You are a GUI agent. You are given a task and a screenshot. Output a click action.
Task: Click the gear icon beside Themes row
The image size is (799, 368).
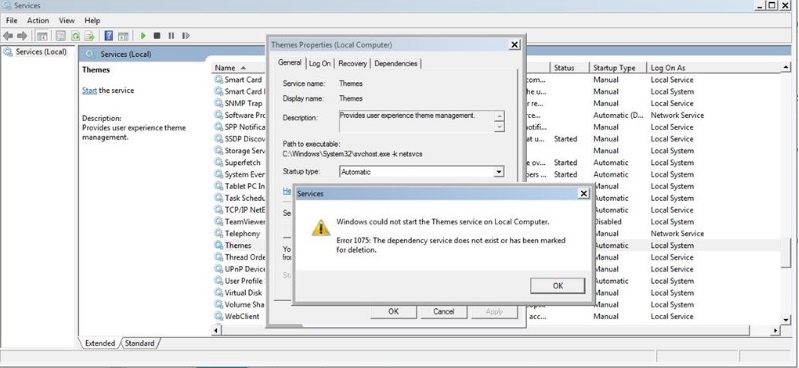click(x=219, y=245)
